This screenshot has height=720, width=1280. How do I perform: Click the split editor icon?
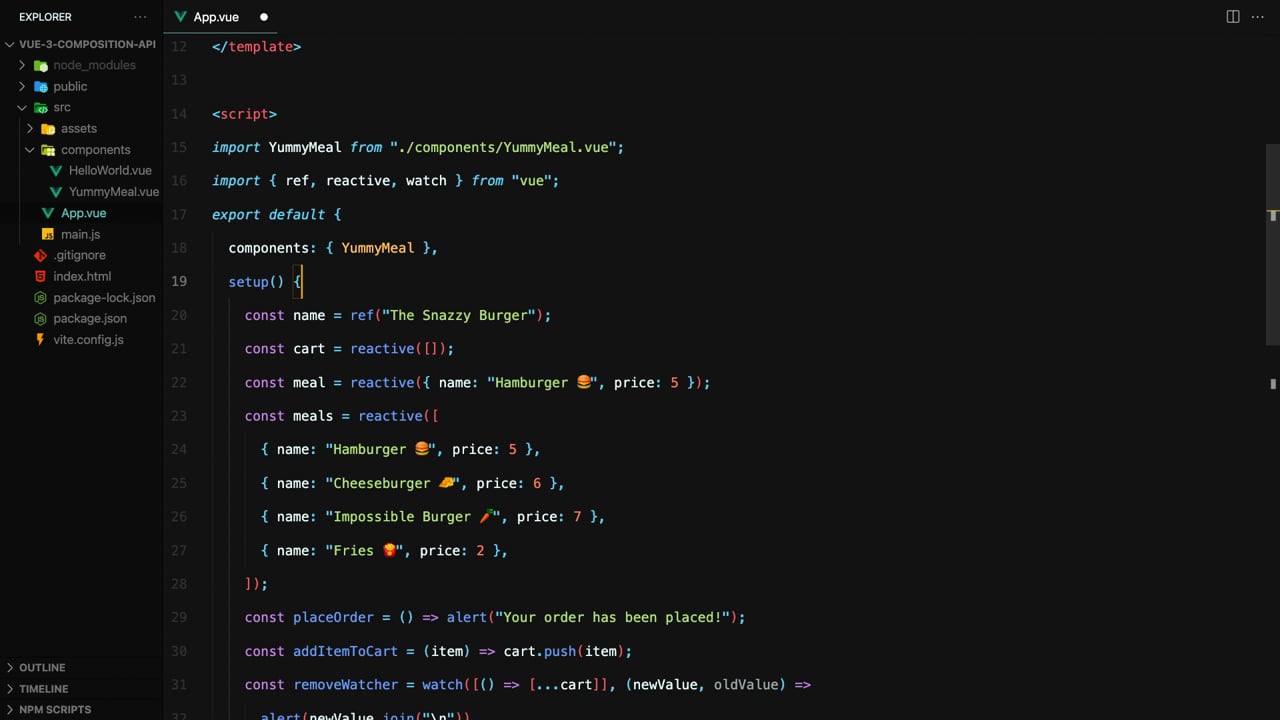pos(1233,17)
